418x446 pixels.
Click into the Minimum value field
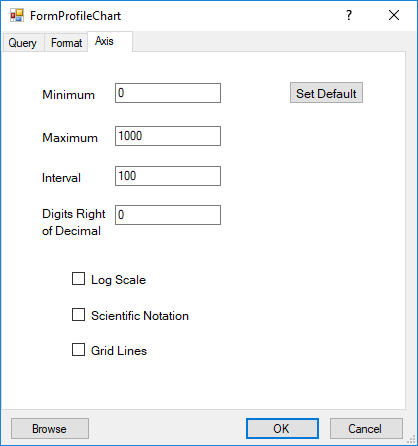pyautogui.click(x=168, y=93)
